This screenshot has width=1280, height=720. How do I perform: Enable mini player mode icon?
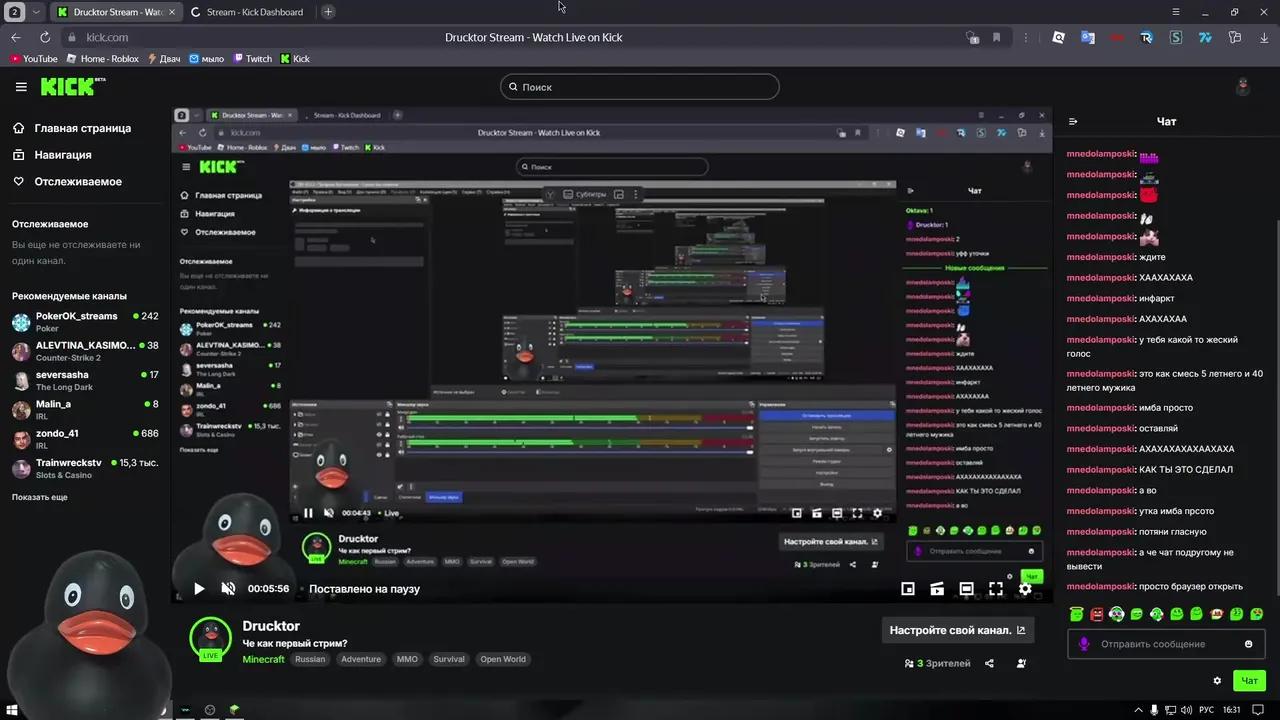(x=908, y=589)
